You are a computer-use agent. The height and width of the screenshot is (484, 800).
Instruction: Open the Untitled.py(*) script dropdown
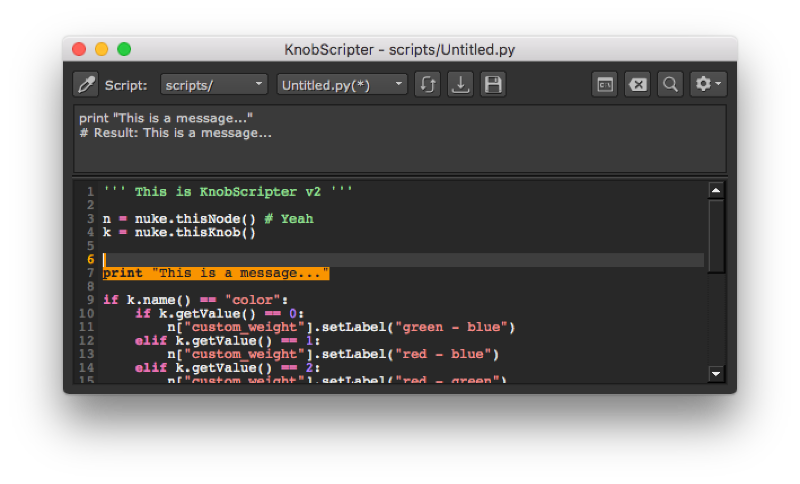(341, 85)
